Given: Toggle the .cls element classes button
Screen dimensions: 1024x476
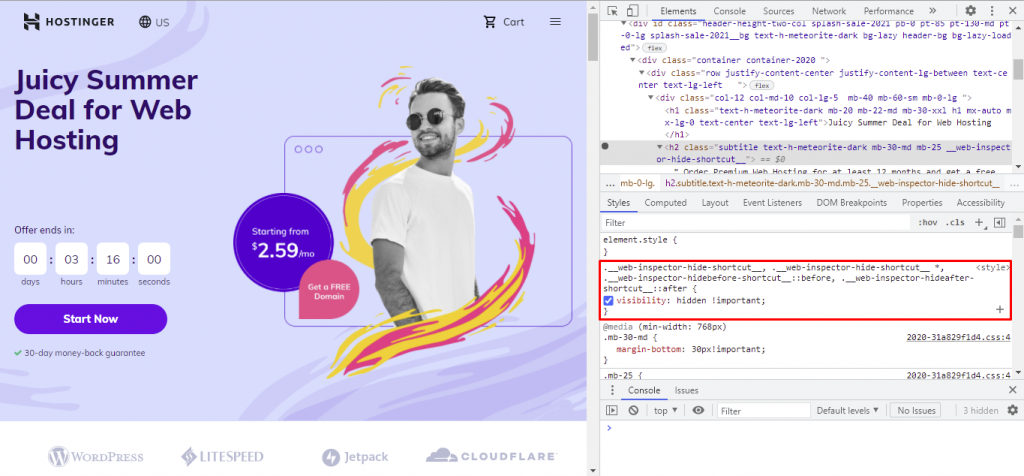Looking at the screenshot, I should tap(955, 223).
